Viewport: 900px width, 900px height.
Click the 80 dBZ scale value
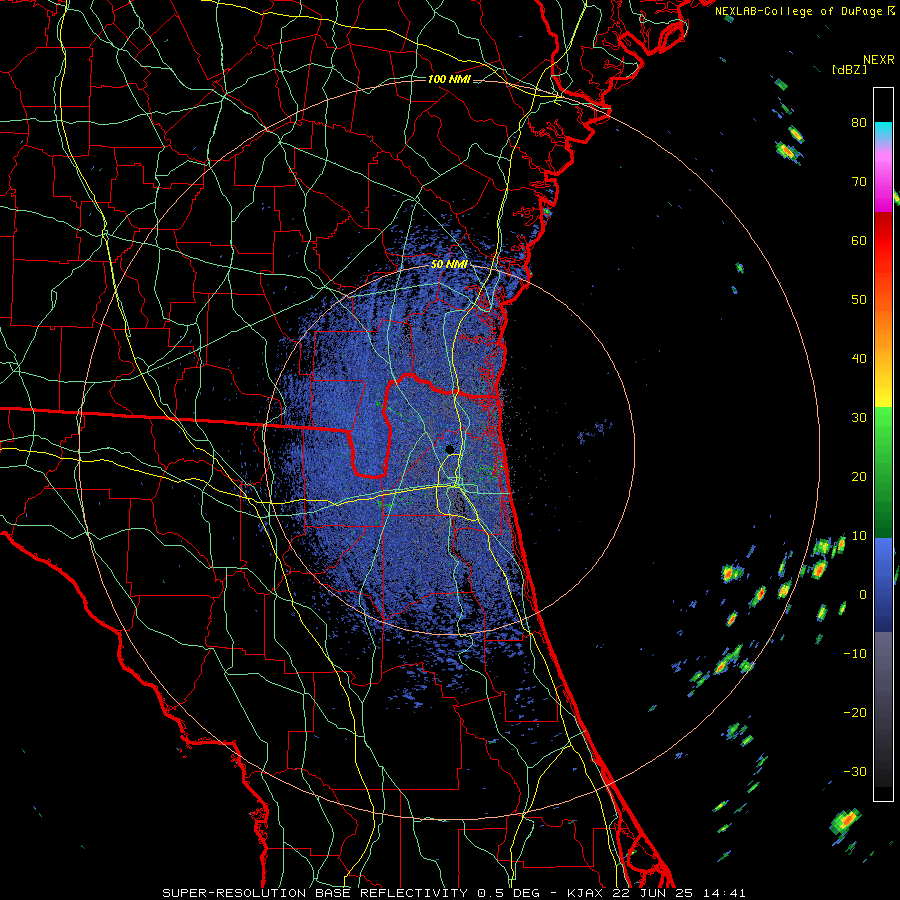point(859,122)
